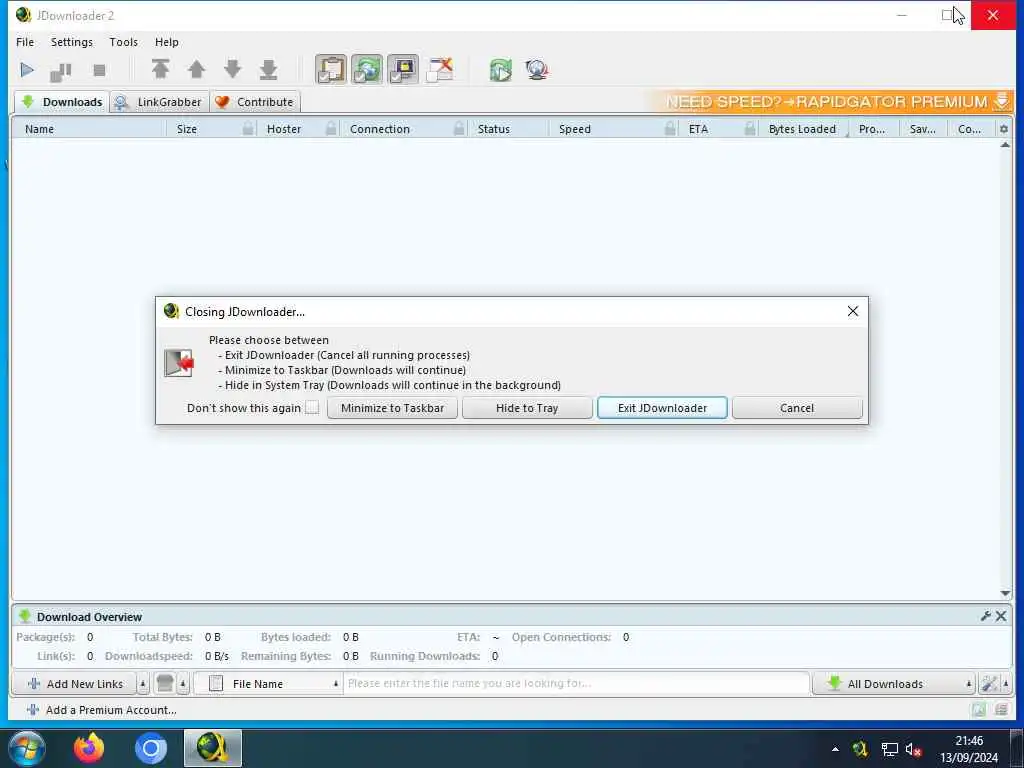Click the muted volume tray icon
The image size is (1024, 768).
click(x=913, y=750)
